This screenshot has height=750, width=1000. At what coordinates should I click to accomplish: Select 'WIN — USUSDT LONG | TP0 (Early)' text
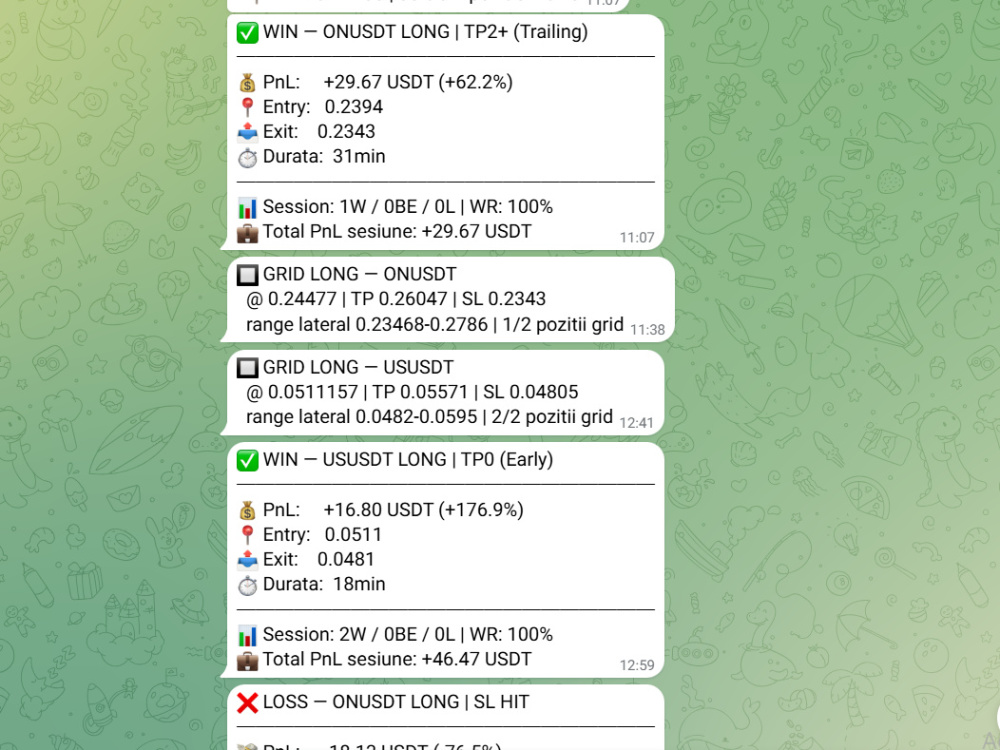click(408, 460)
